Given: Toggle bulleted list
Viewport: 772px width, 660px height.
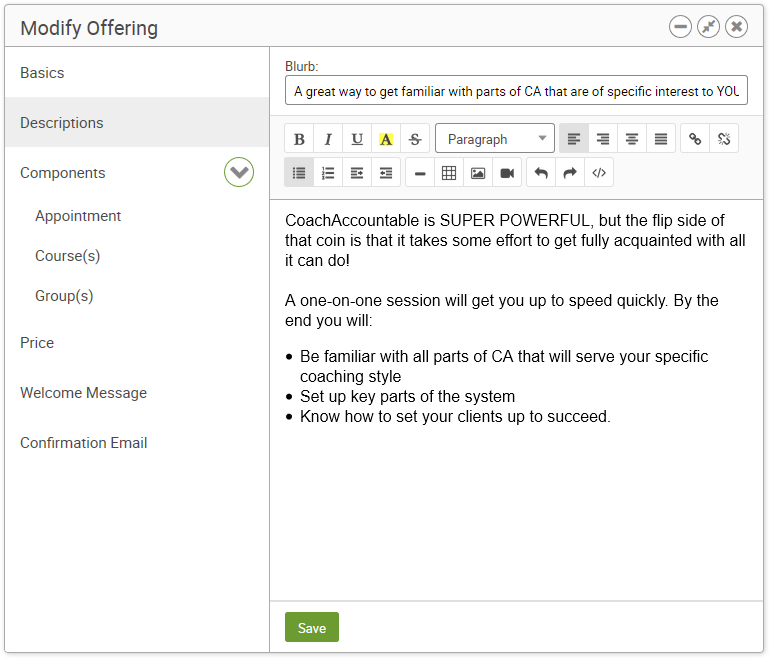Looking at the screenshot, I should click(299, 173).
